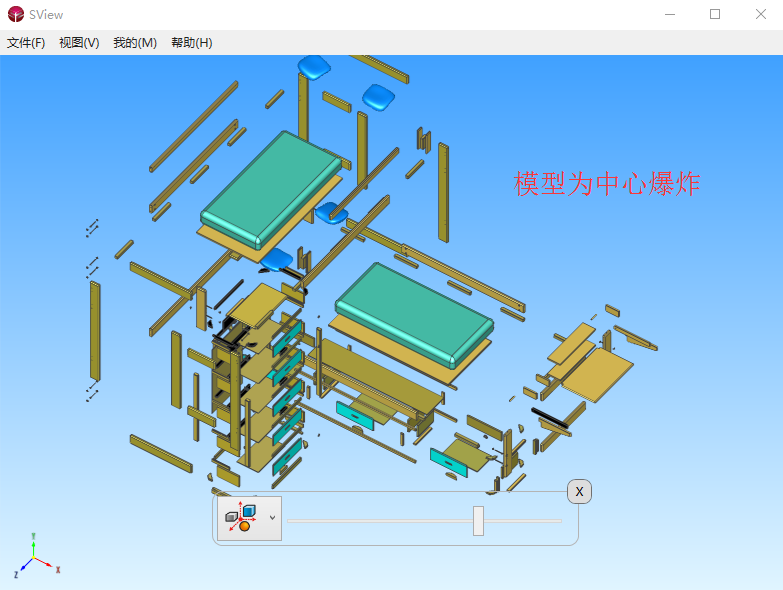The width and height of the screenshot is (783, 590).
Task: Click the SView application logo icon
Action: tap(16, 14)
